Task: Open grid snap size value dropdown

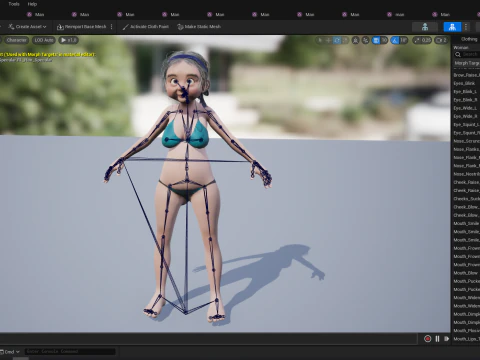Action: (x=384, y=40)
